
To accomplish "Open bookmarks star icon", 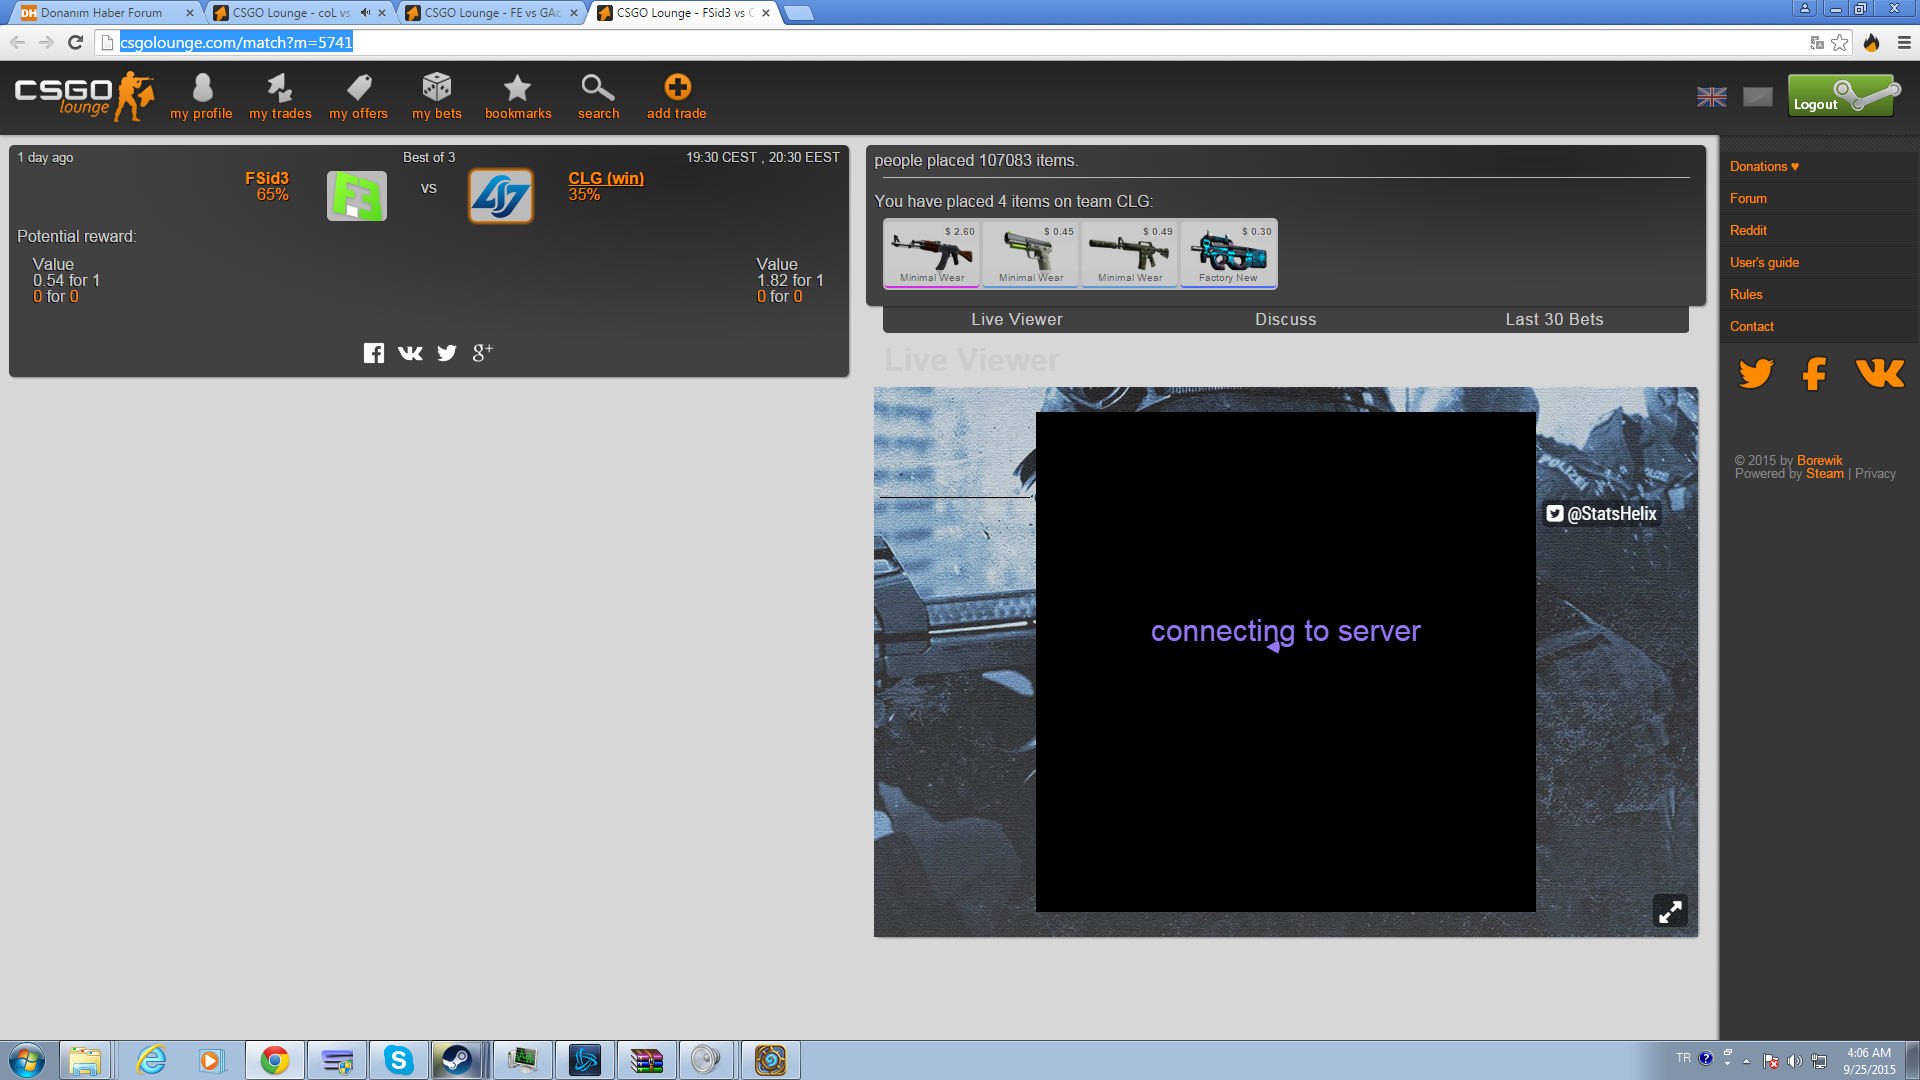I will click(517, 88).
